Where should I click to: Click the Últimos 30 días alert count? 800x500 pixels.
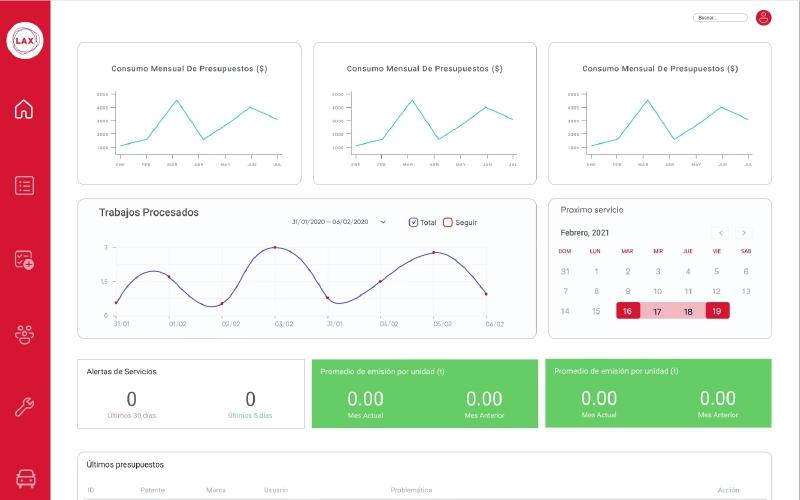click(x=132, y=399)
